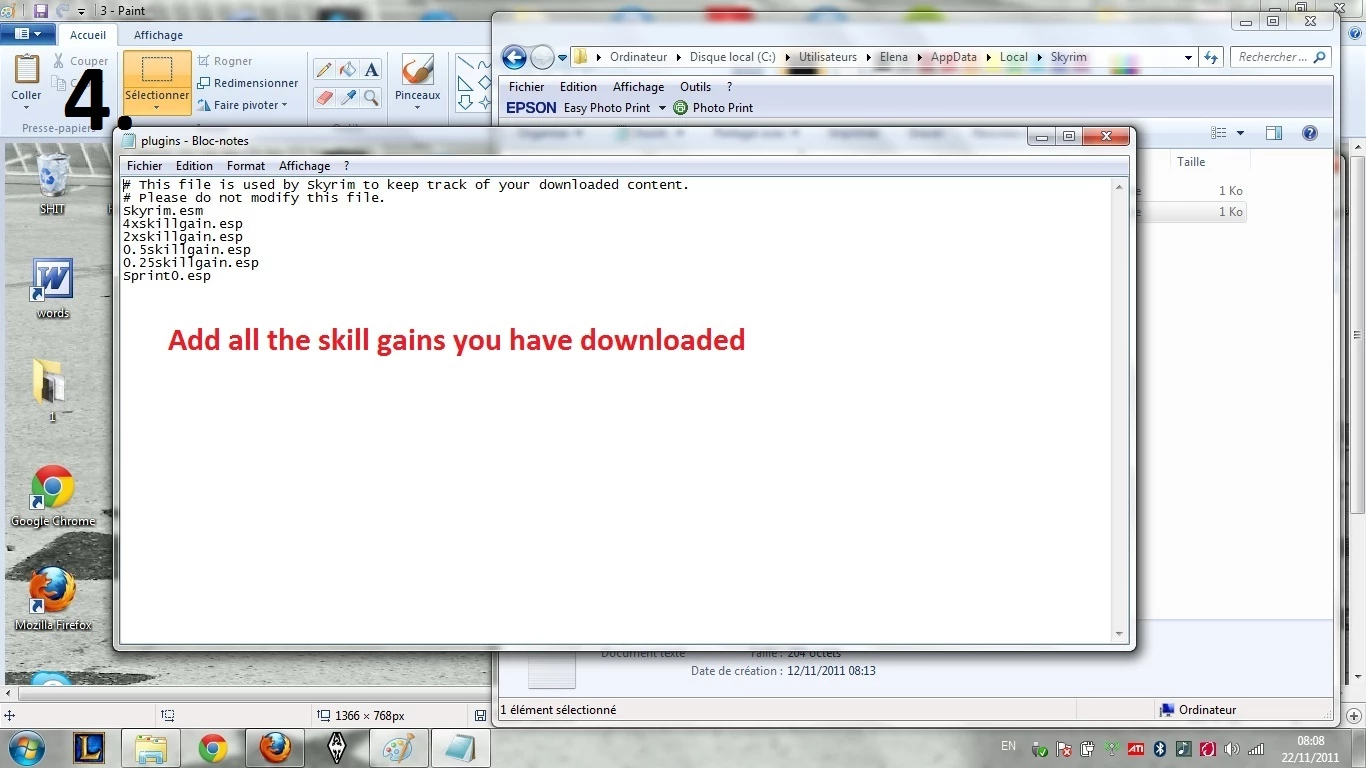Image resolution: width=1366 pixels, height=768 pixels.
Task: Click Redimensionner in the Paint ribbon
Action: pyautogui.click(x=248, y=83)
